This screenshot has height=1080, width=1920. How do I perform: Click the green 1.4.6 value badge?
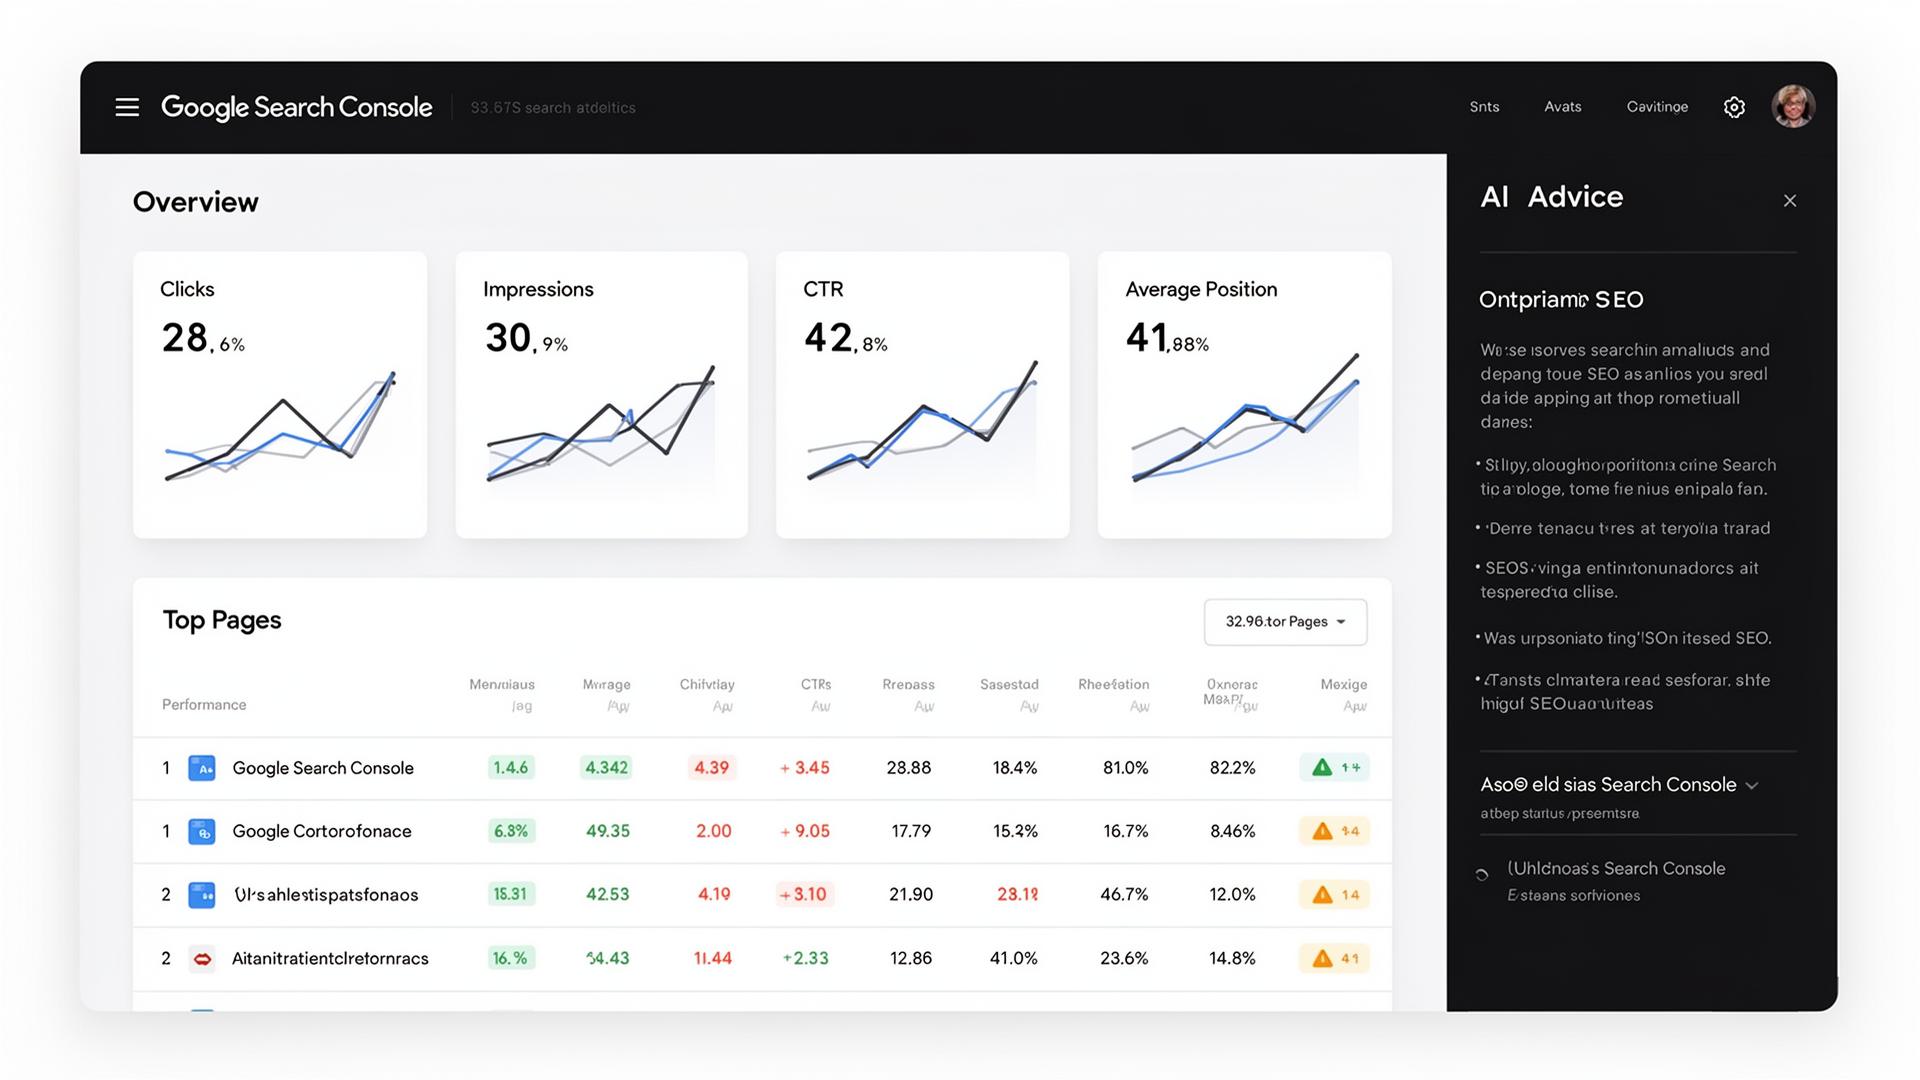coord(510,768)
